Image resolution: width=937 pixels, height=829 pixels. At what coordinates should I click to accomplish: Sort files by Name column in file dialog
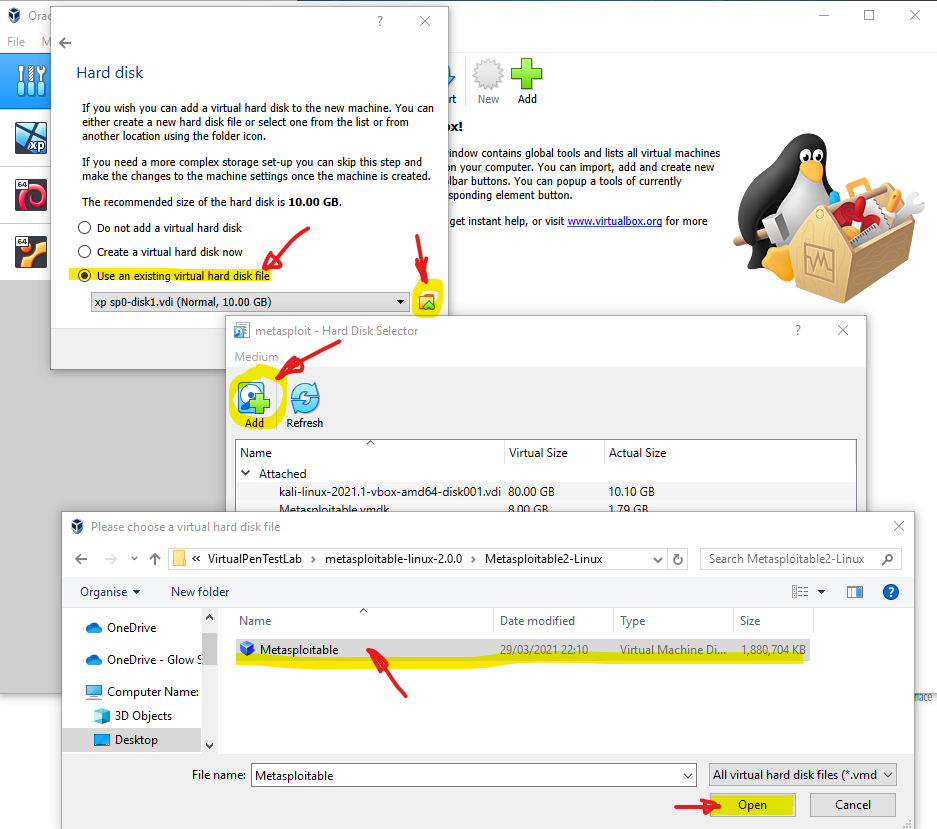click(365, 621)
